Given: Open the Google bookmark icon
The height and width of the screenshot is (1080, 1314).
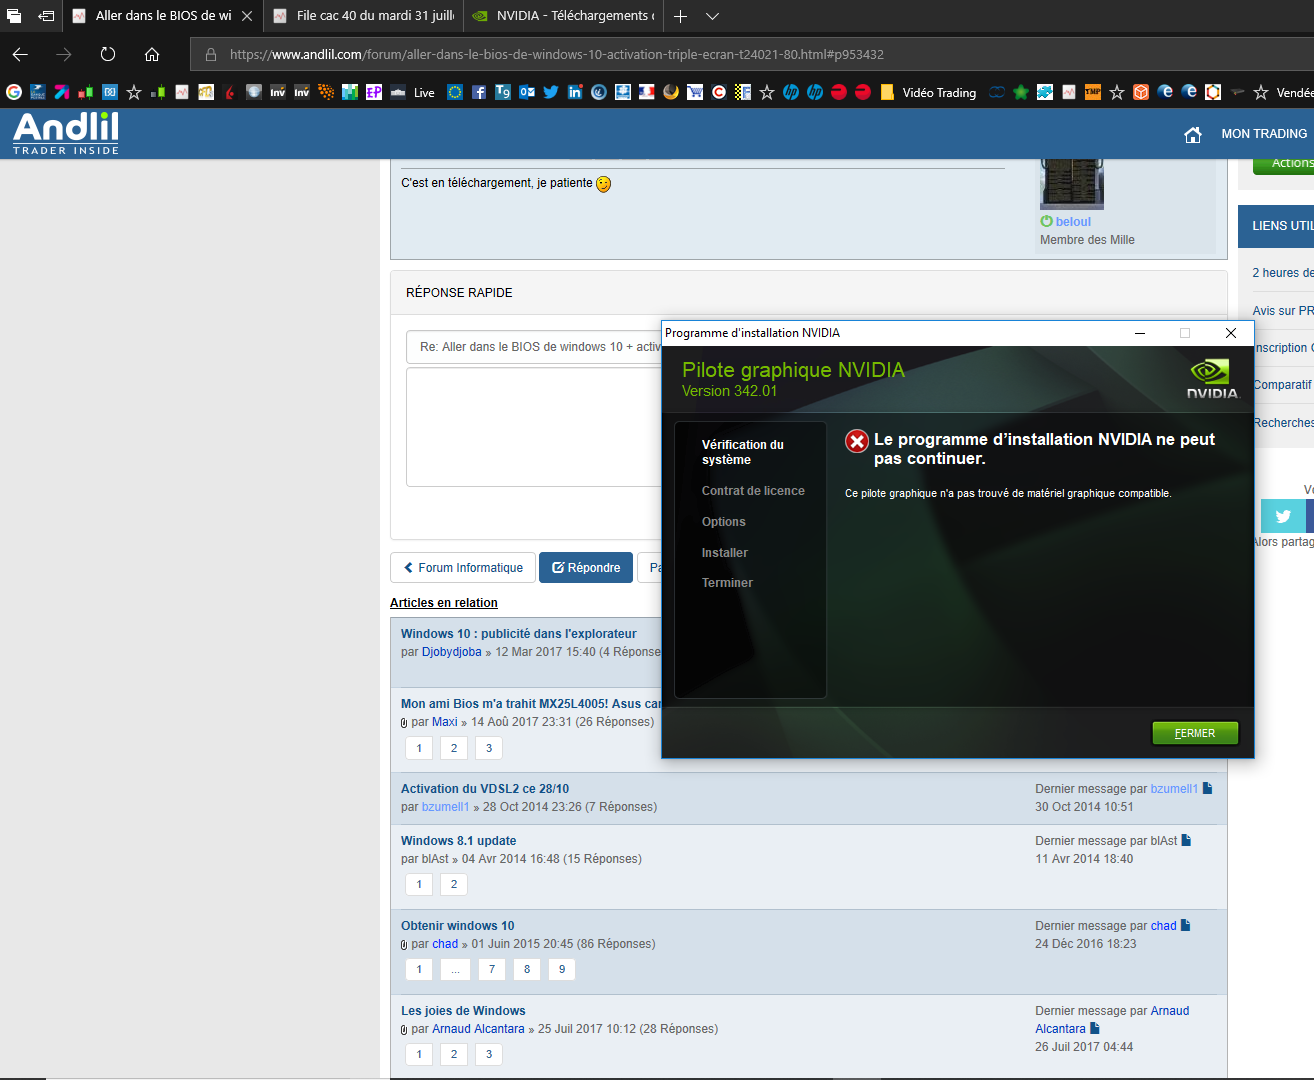Looking at the screenshot, I should [x=14, y=92].
